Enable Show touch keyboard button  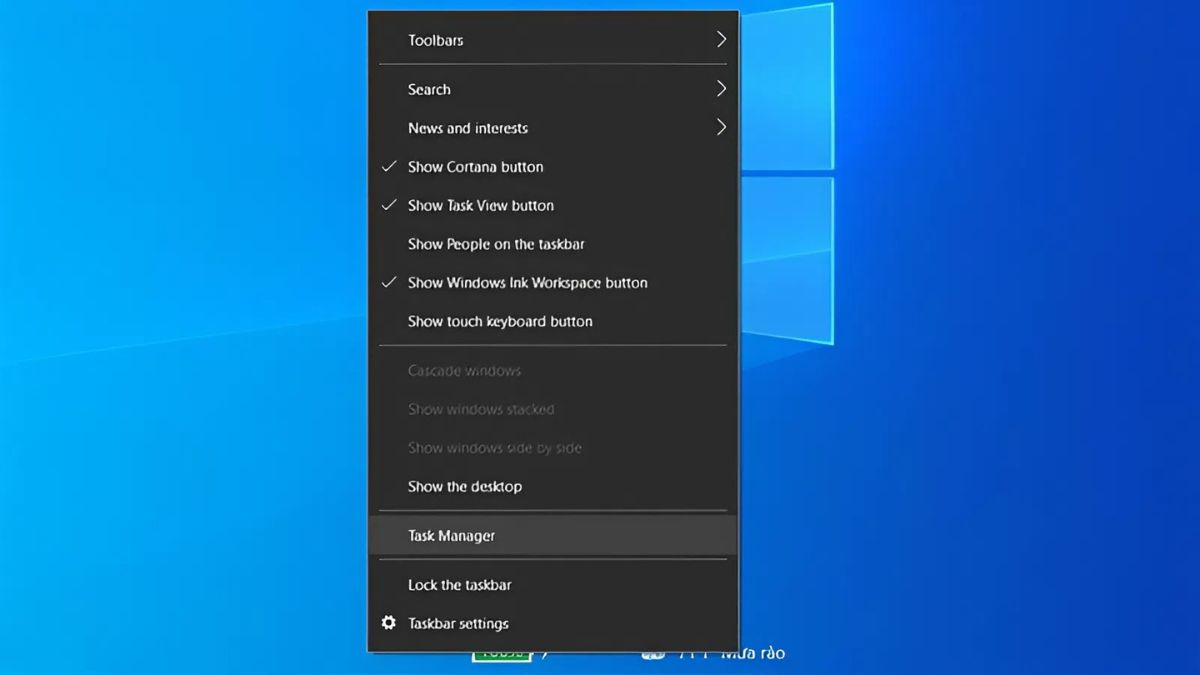(x=501, y=321)
